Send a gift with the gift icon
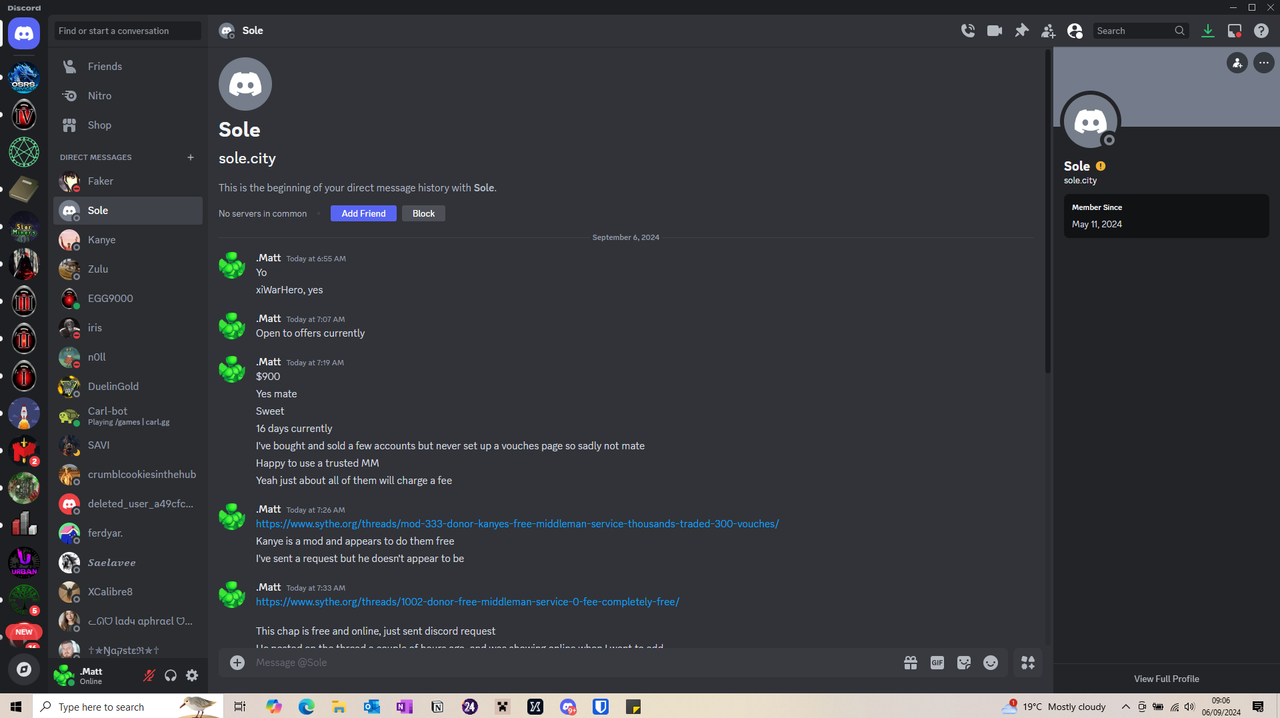The width and height of the screenshot is (1280, 718). coord(910,663)
